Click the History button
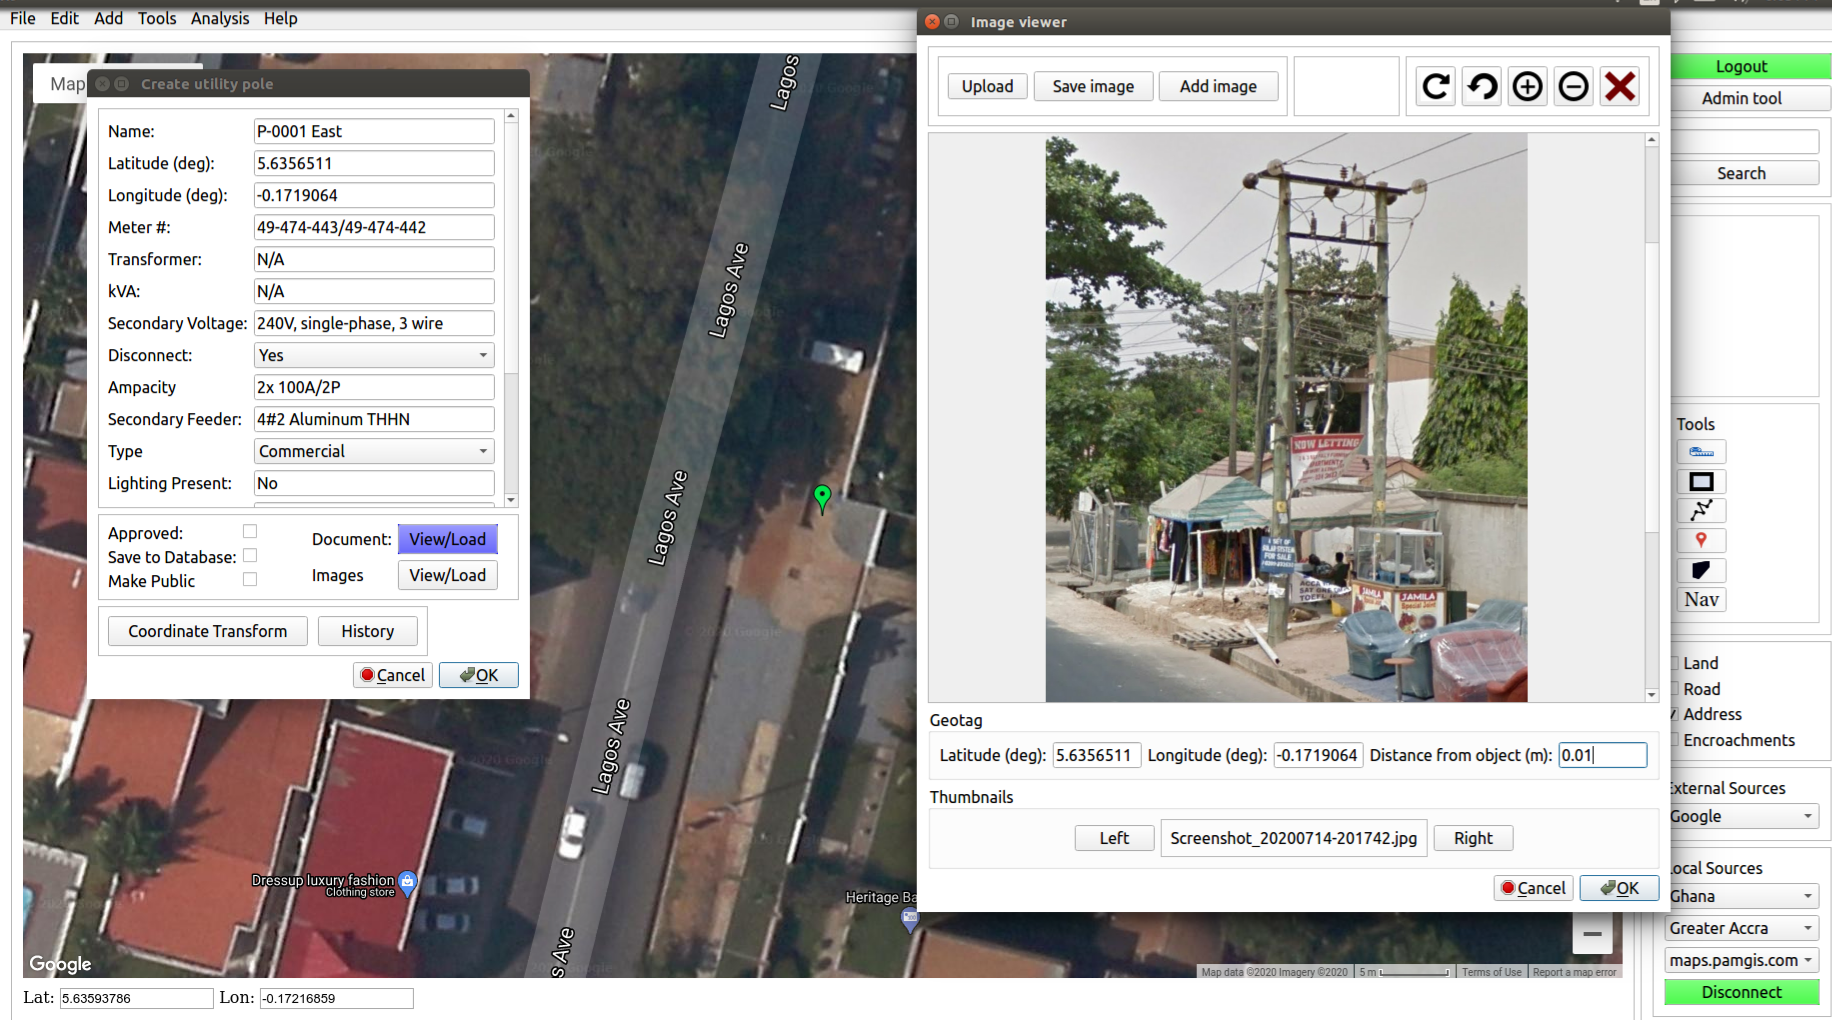1832x1020 pixels. [x=367, y=631]
